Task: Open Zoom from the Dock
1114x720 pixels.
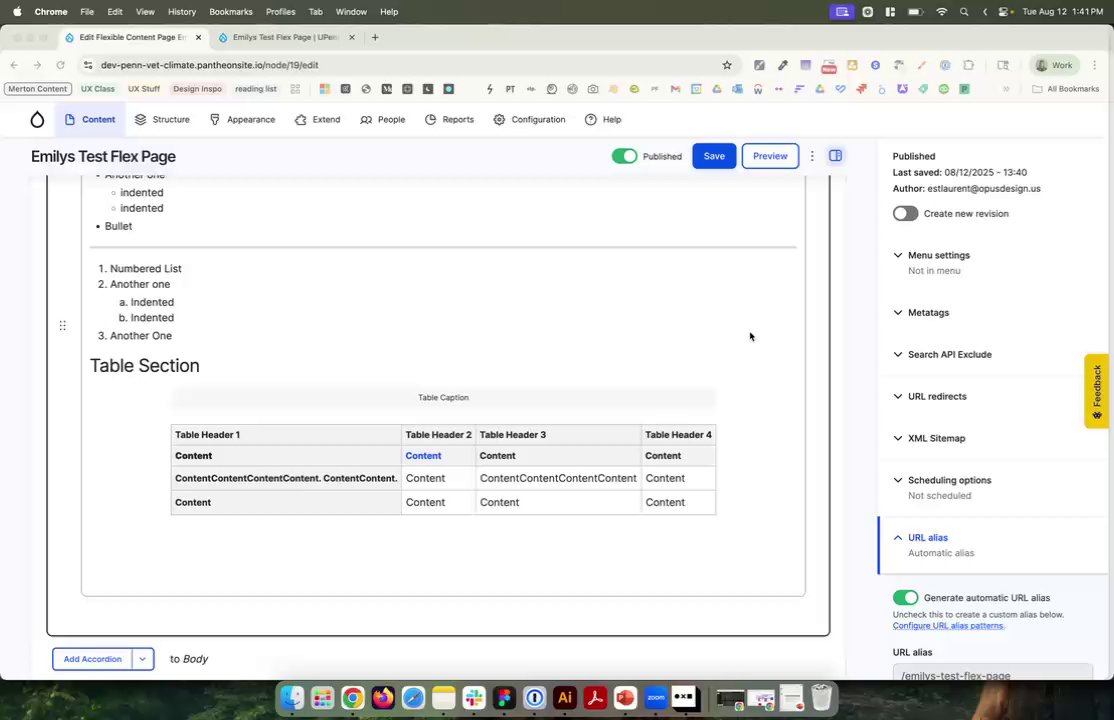Action: point(656,698)
